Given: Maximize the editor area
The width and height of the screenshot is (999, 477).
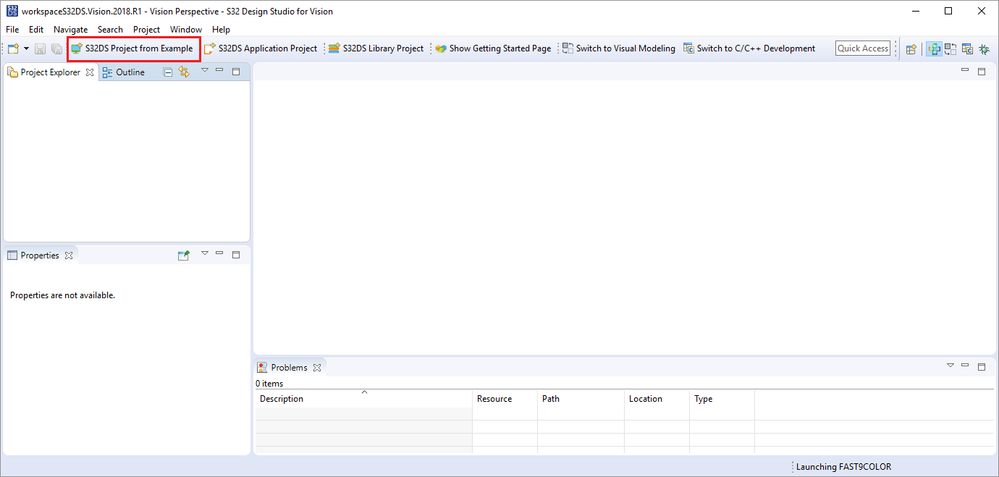Looking at the screenshot, I should point(982,71).
